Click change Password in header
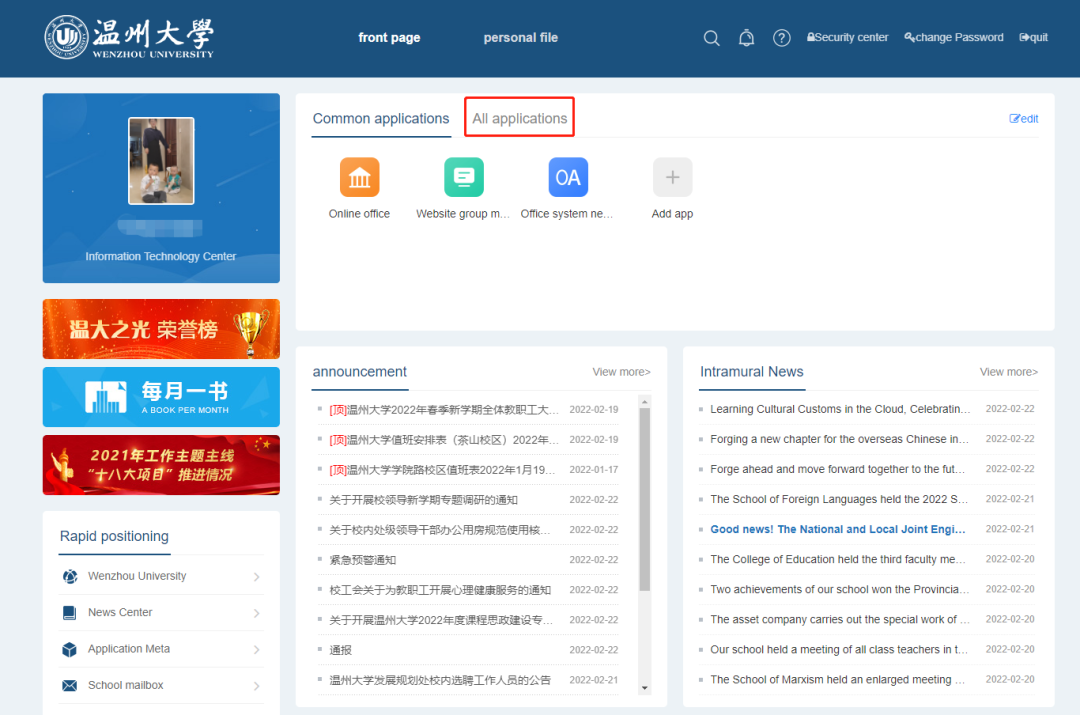 pyautogui.click(x=954, y=37)
